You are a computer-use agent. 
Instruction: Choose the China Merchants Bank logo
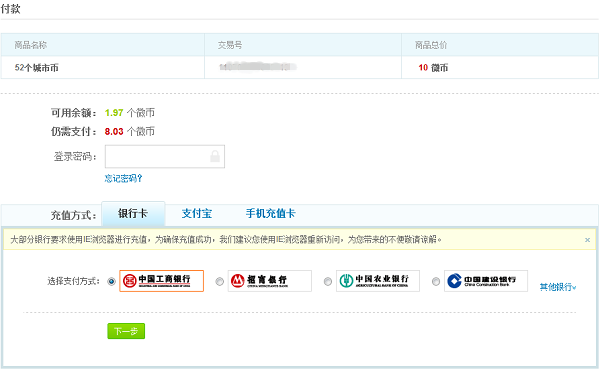(270, 281)
